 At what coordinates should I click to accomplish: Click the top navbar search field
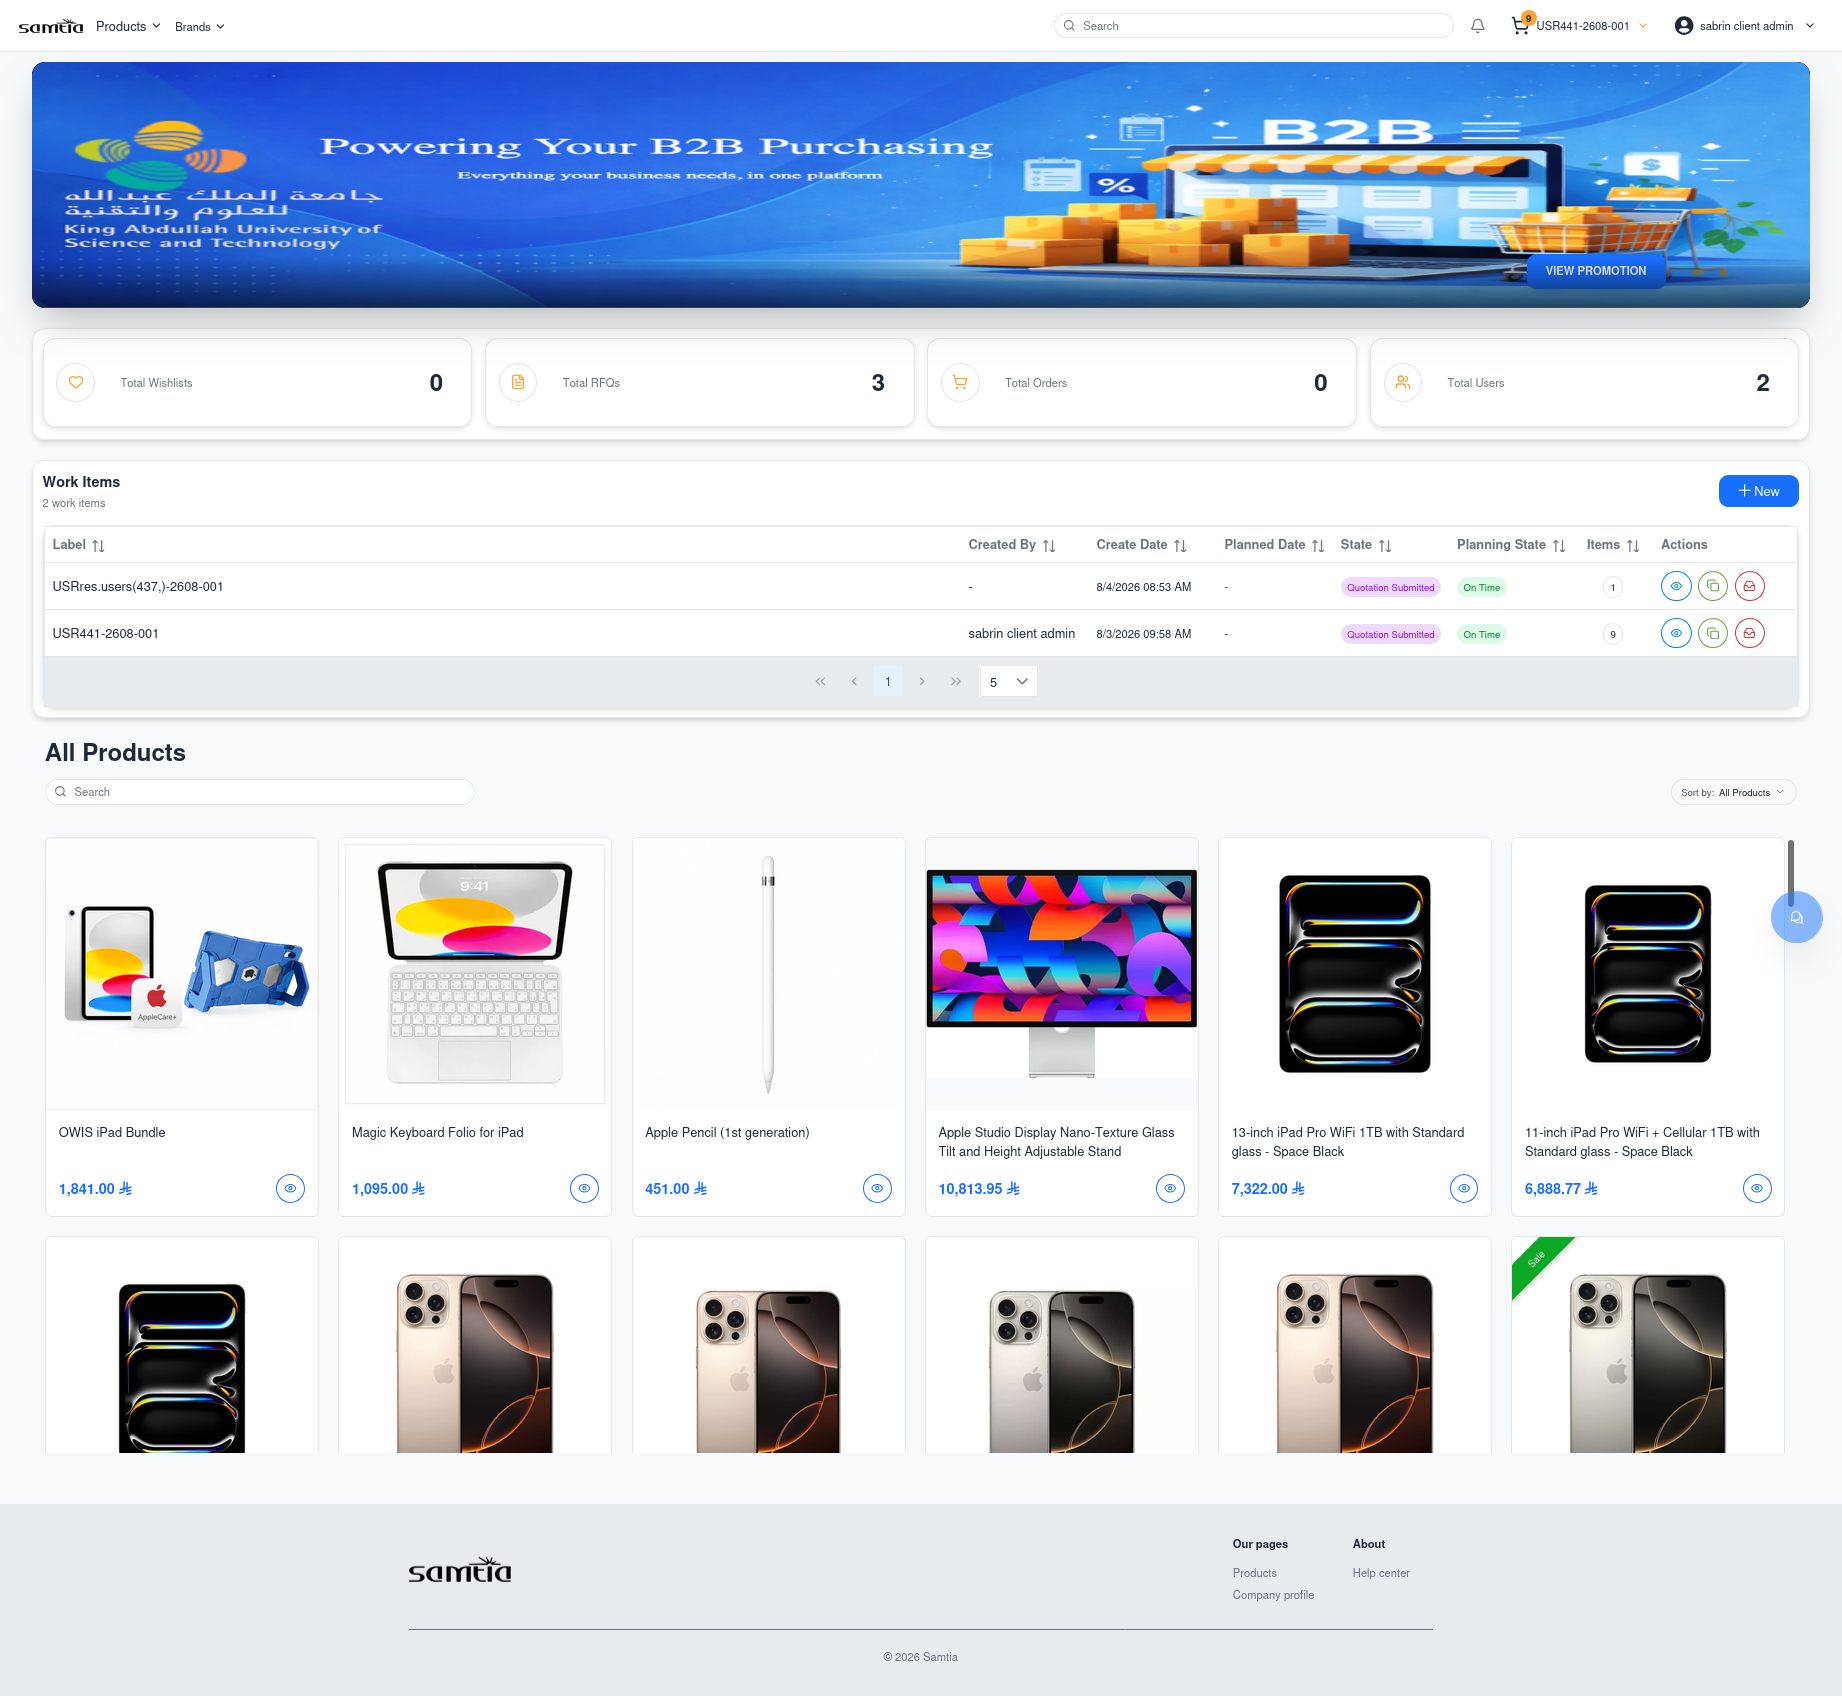click(1254, 26)
